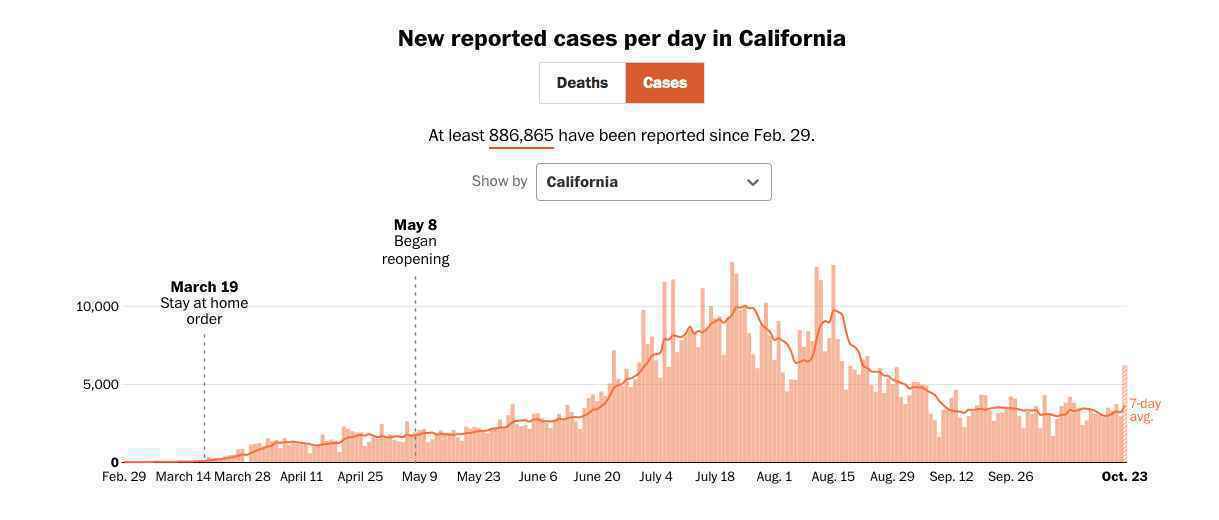1219x520 pixels.
Task: Click the 10,000 y-axis label
Action: 97,306
